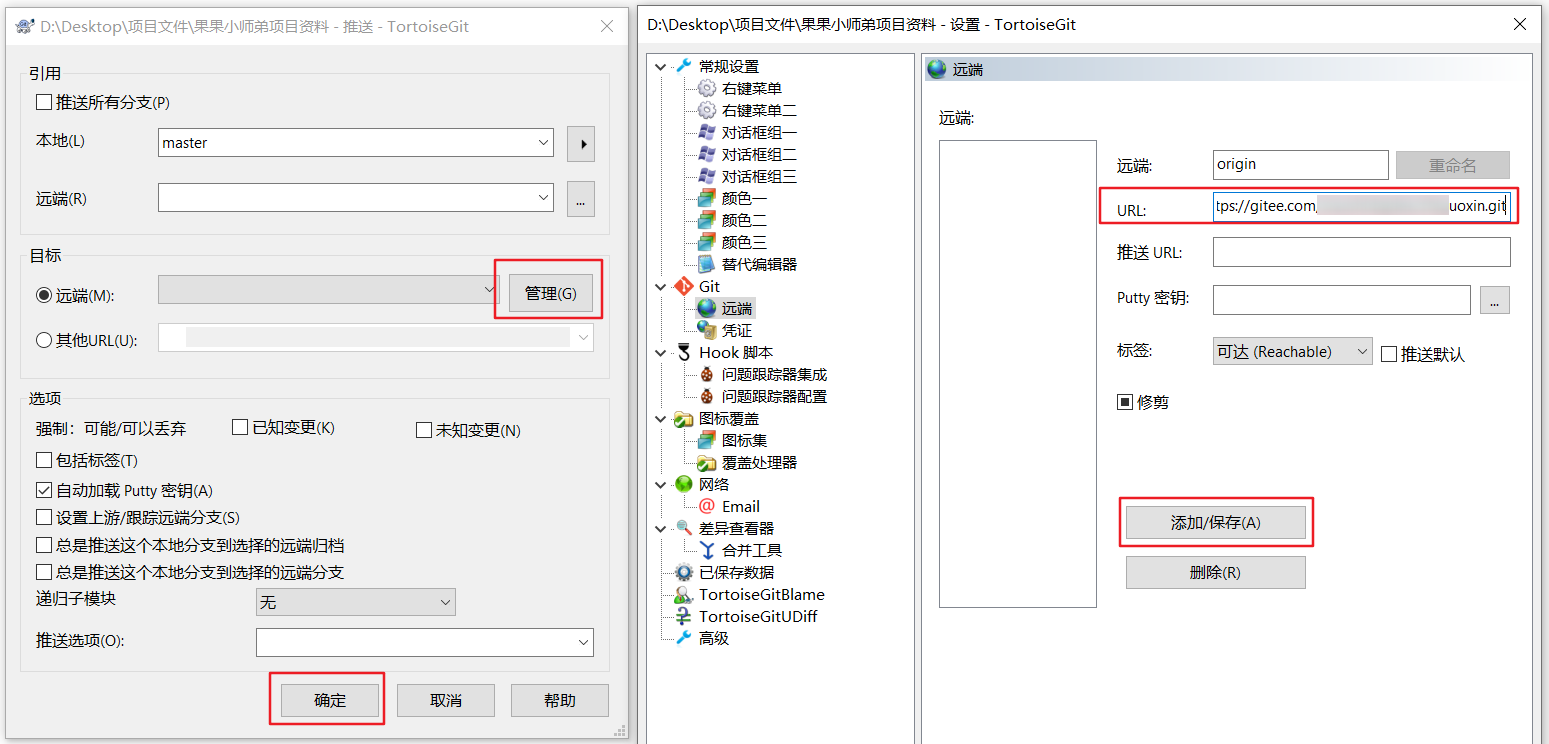Click the 替代编辑器 notepad icon

click(707, 264)
